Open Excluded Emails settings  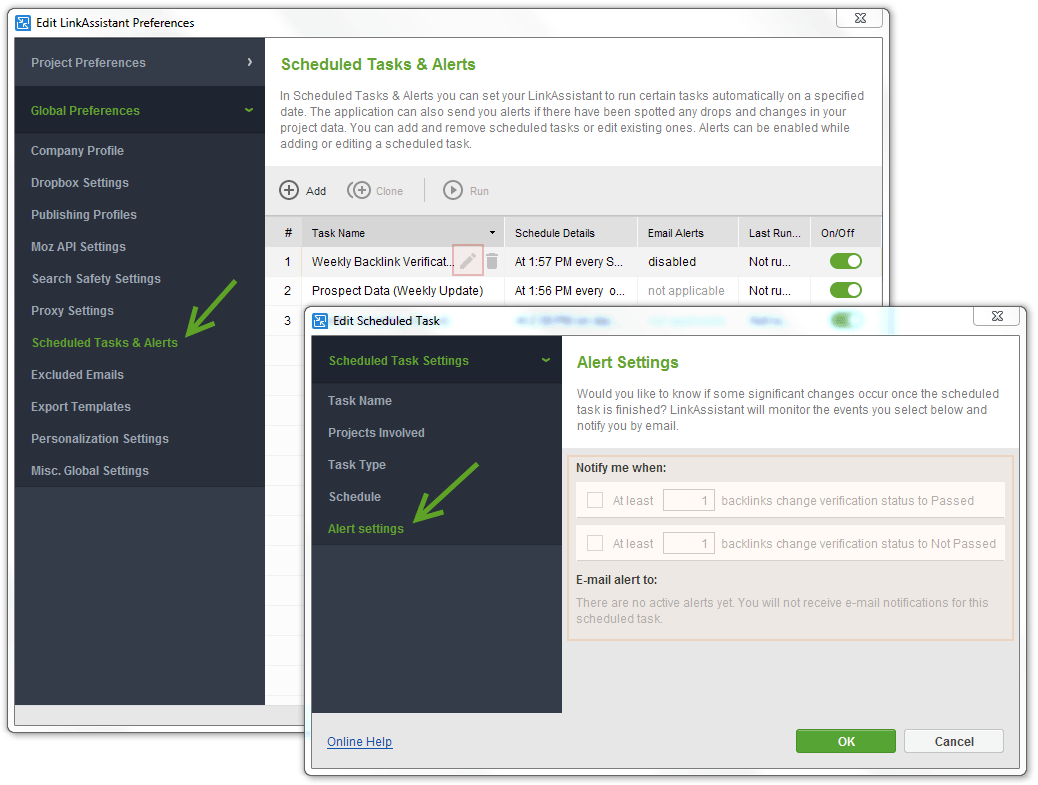coord(77,375)
